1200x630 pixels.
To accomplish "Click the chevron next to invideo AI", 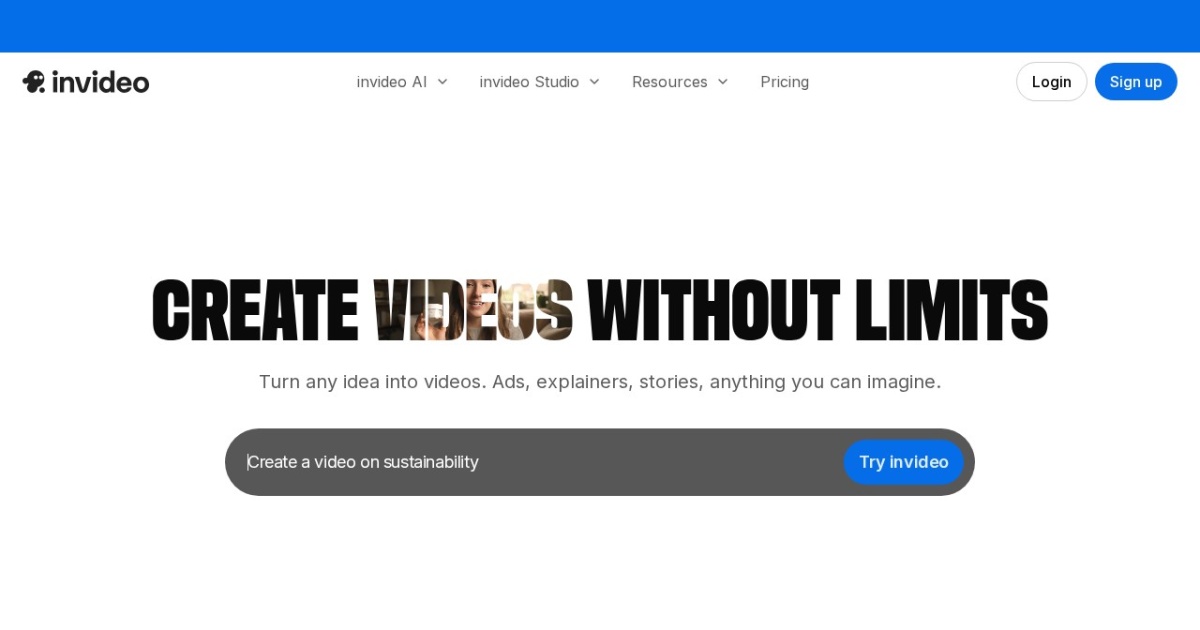I will 442,82.
